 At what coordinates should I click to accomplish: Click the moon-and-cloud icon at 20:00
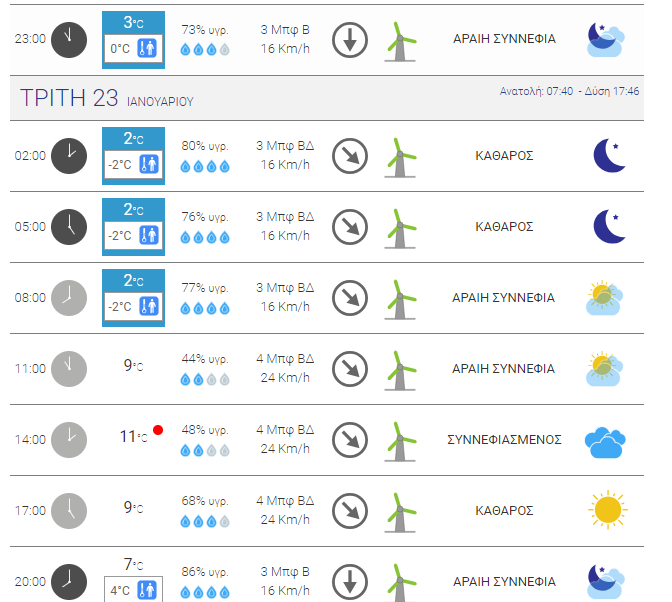click(x=606, y=581)
